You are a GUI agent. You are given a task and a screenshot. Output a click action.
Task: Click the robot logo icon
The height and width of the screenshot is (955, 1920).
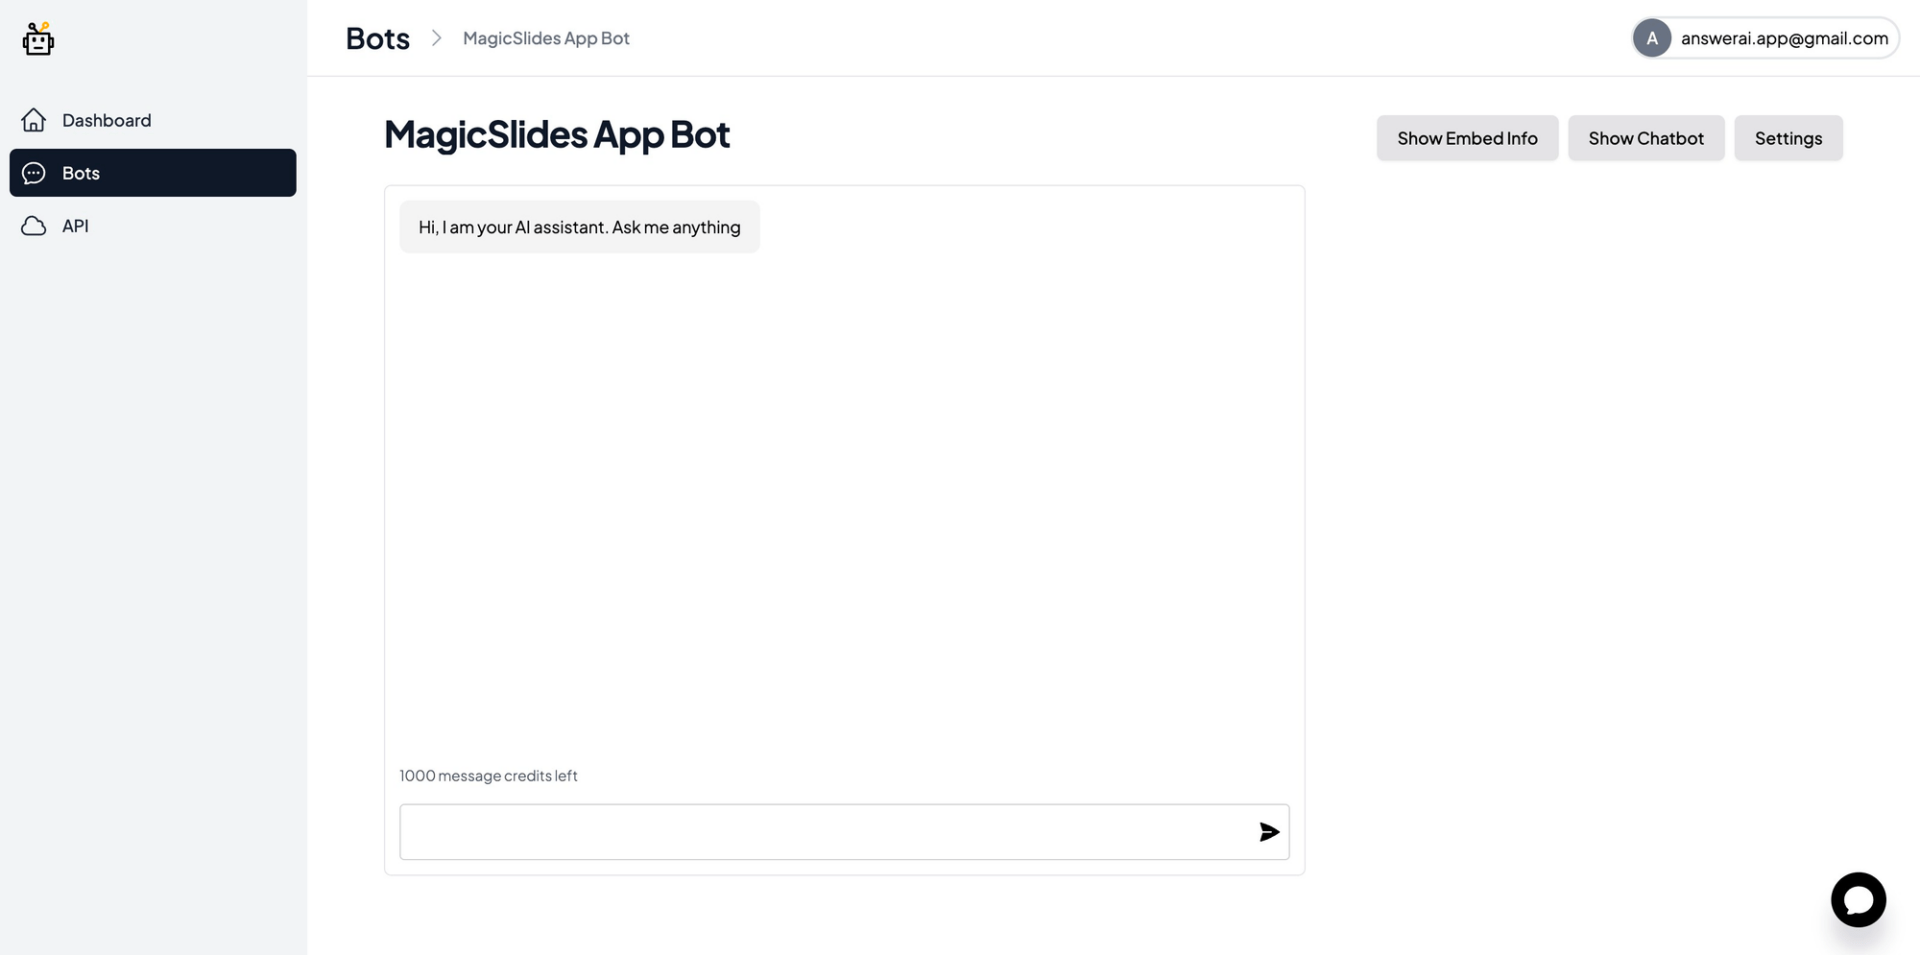coord(38,39)
